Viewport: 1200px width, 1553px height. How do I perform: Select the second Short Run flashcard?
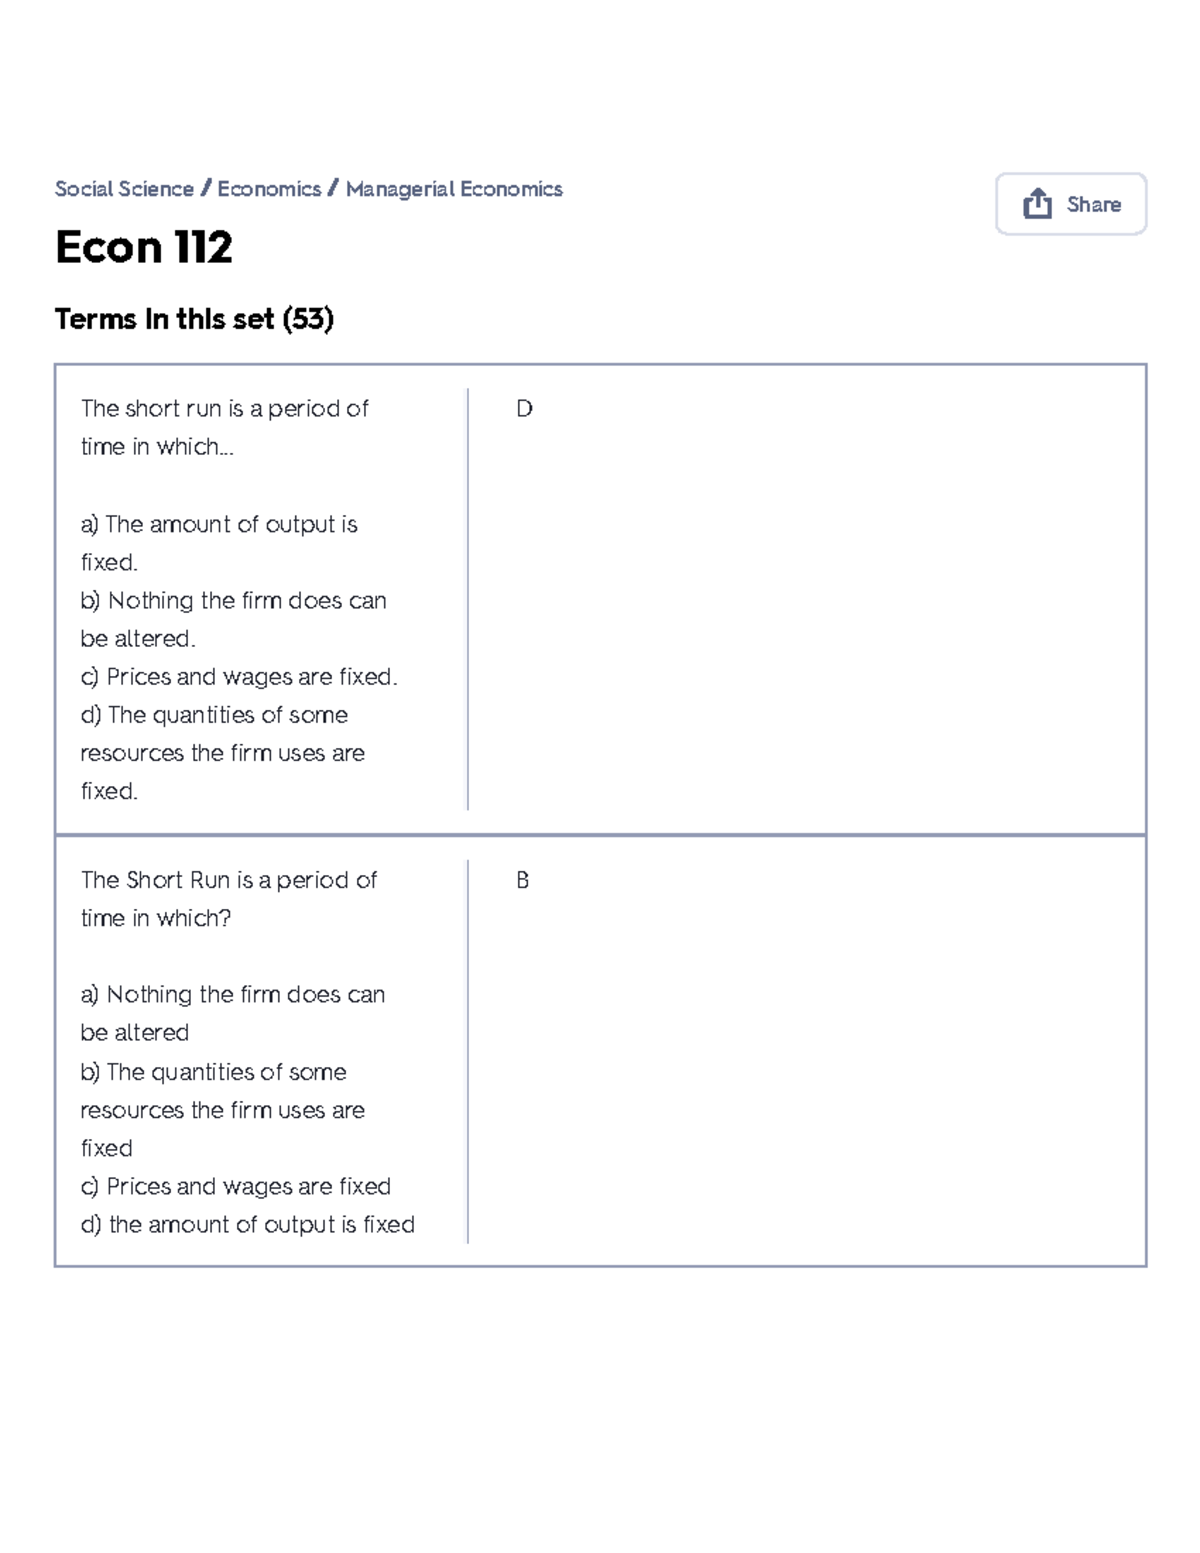pos(602,1048)
